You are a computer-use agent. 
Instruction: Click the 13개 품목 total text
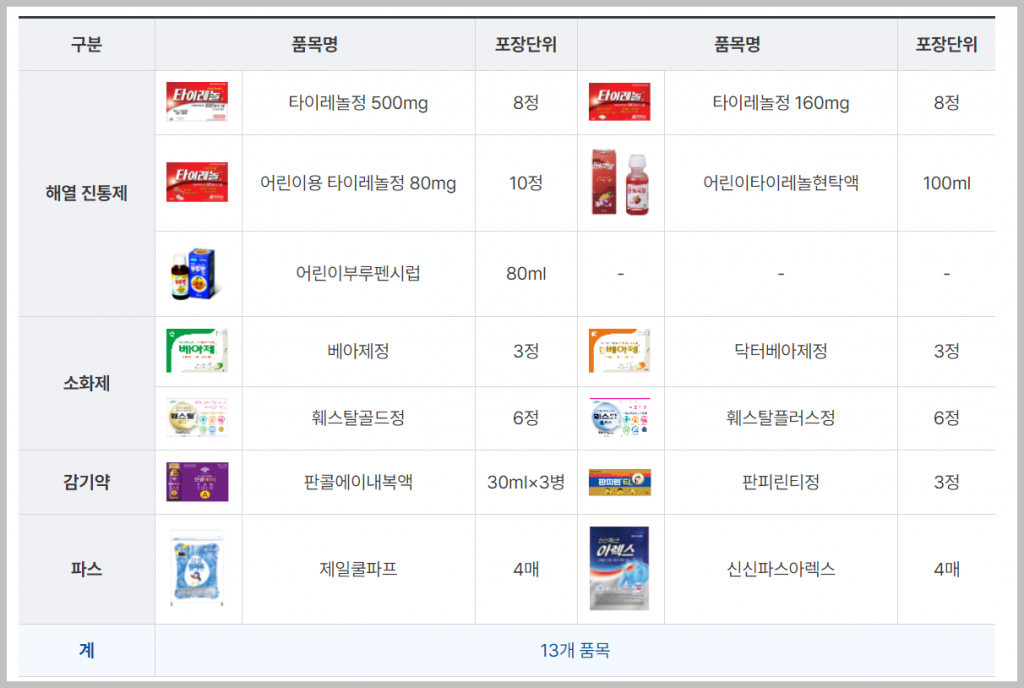click(x=575, y=650)
